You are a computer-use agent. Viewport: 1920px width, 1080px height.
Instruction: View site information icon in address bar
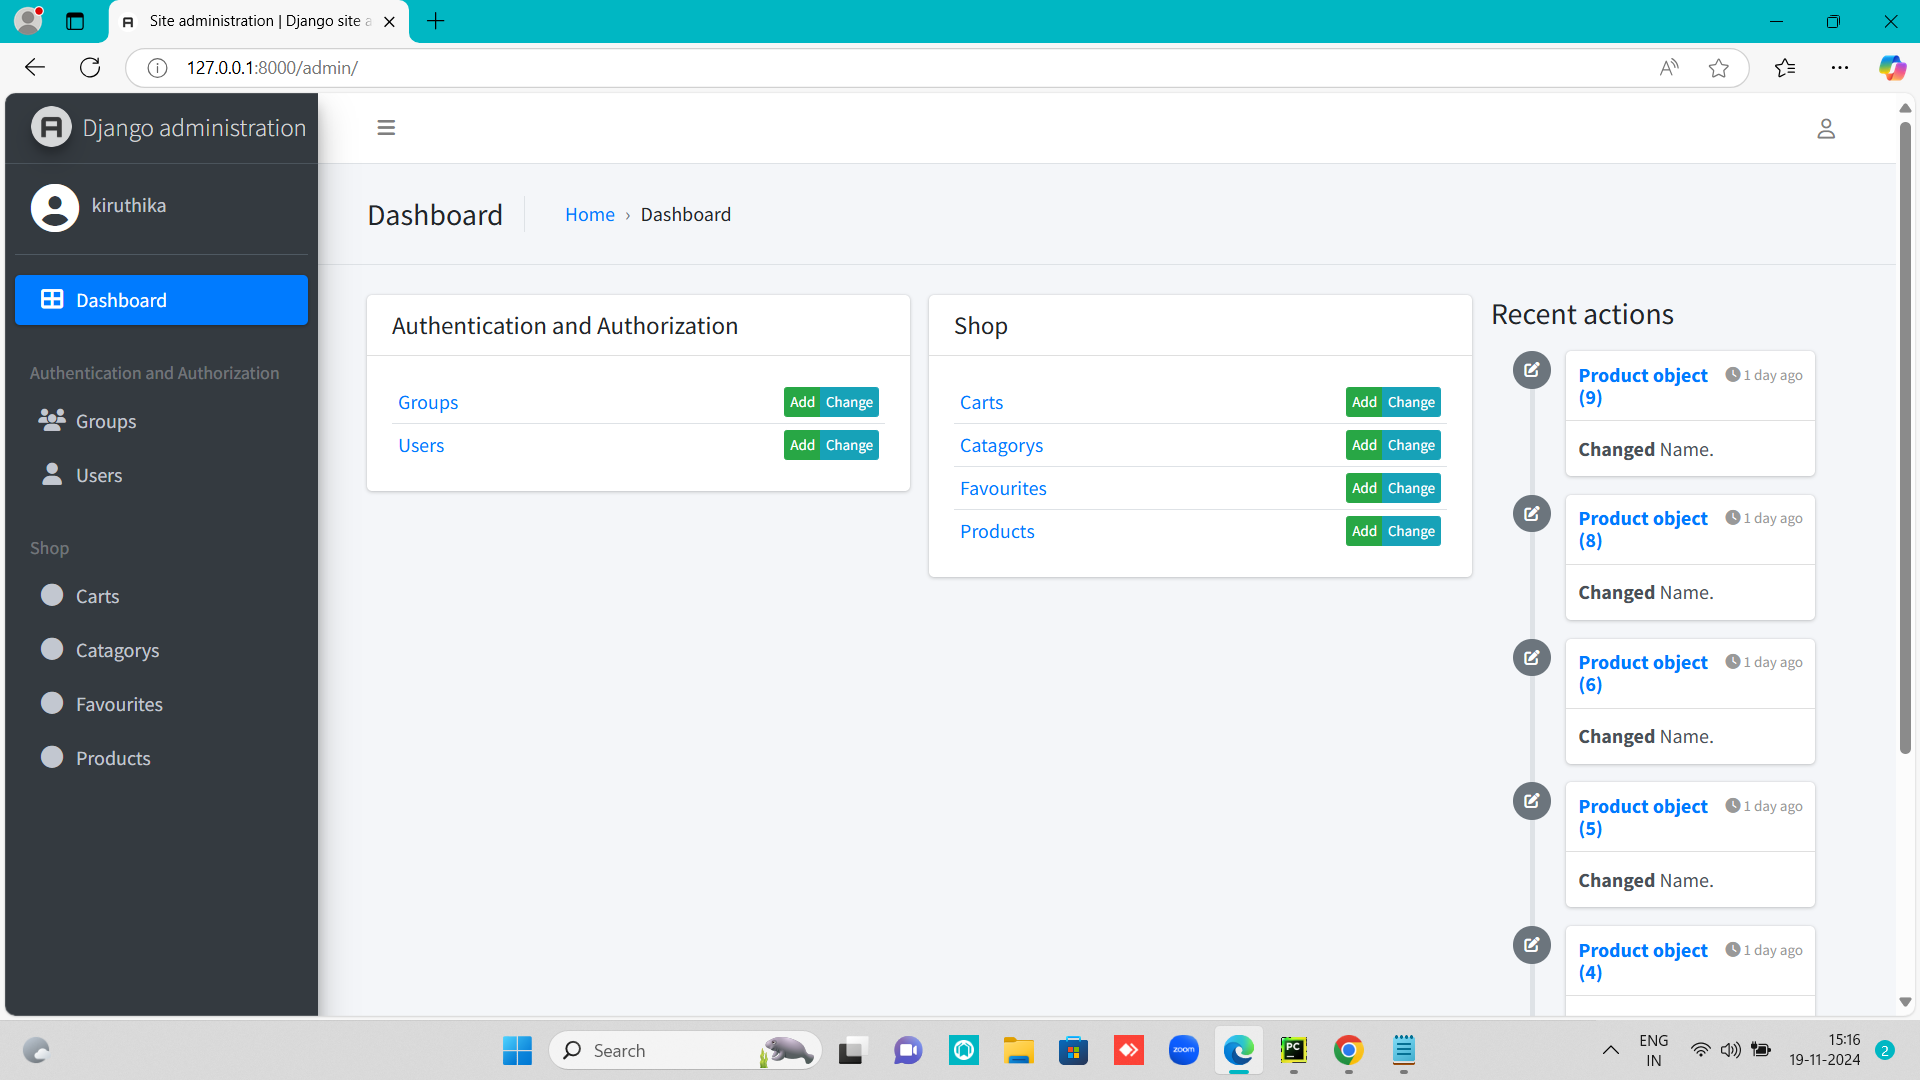point(157,68)
